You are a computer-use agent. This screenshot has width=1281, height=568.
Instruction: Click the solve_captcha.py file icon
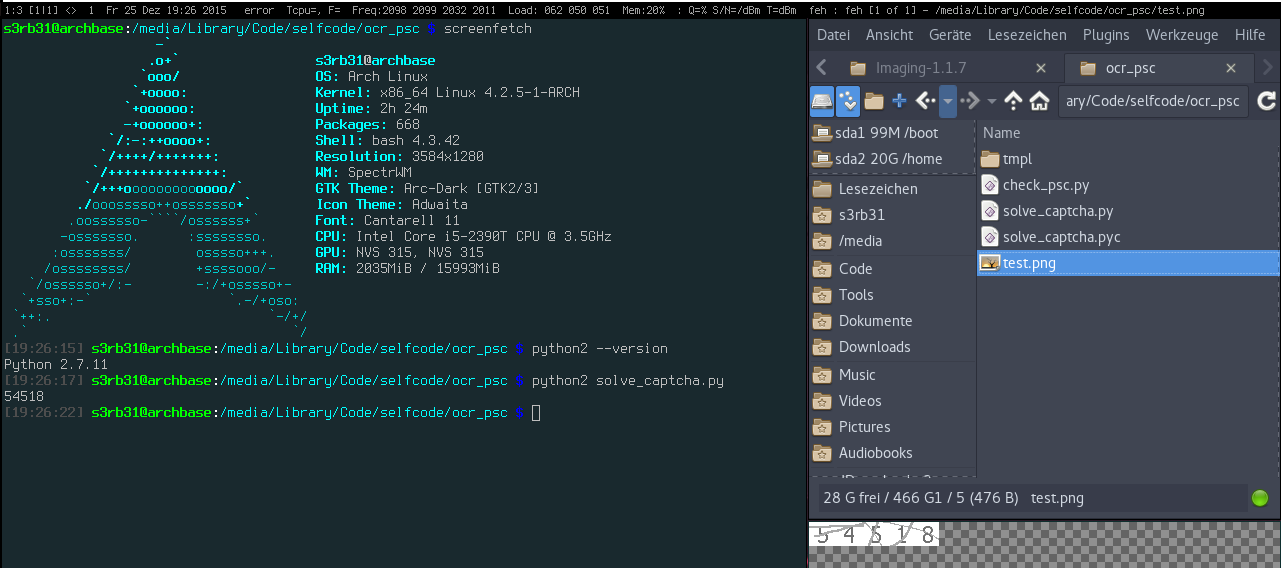coord(990,210)
